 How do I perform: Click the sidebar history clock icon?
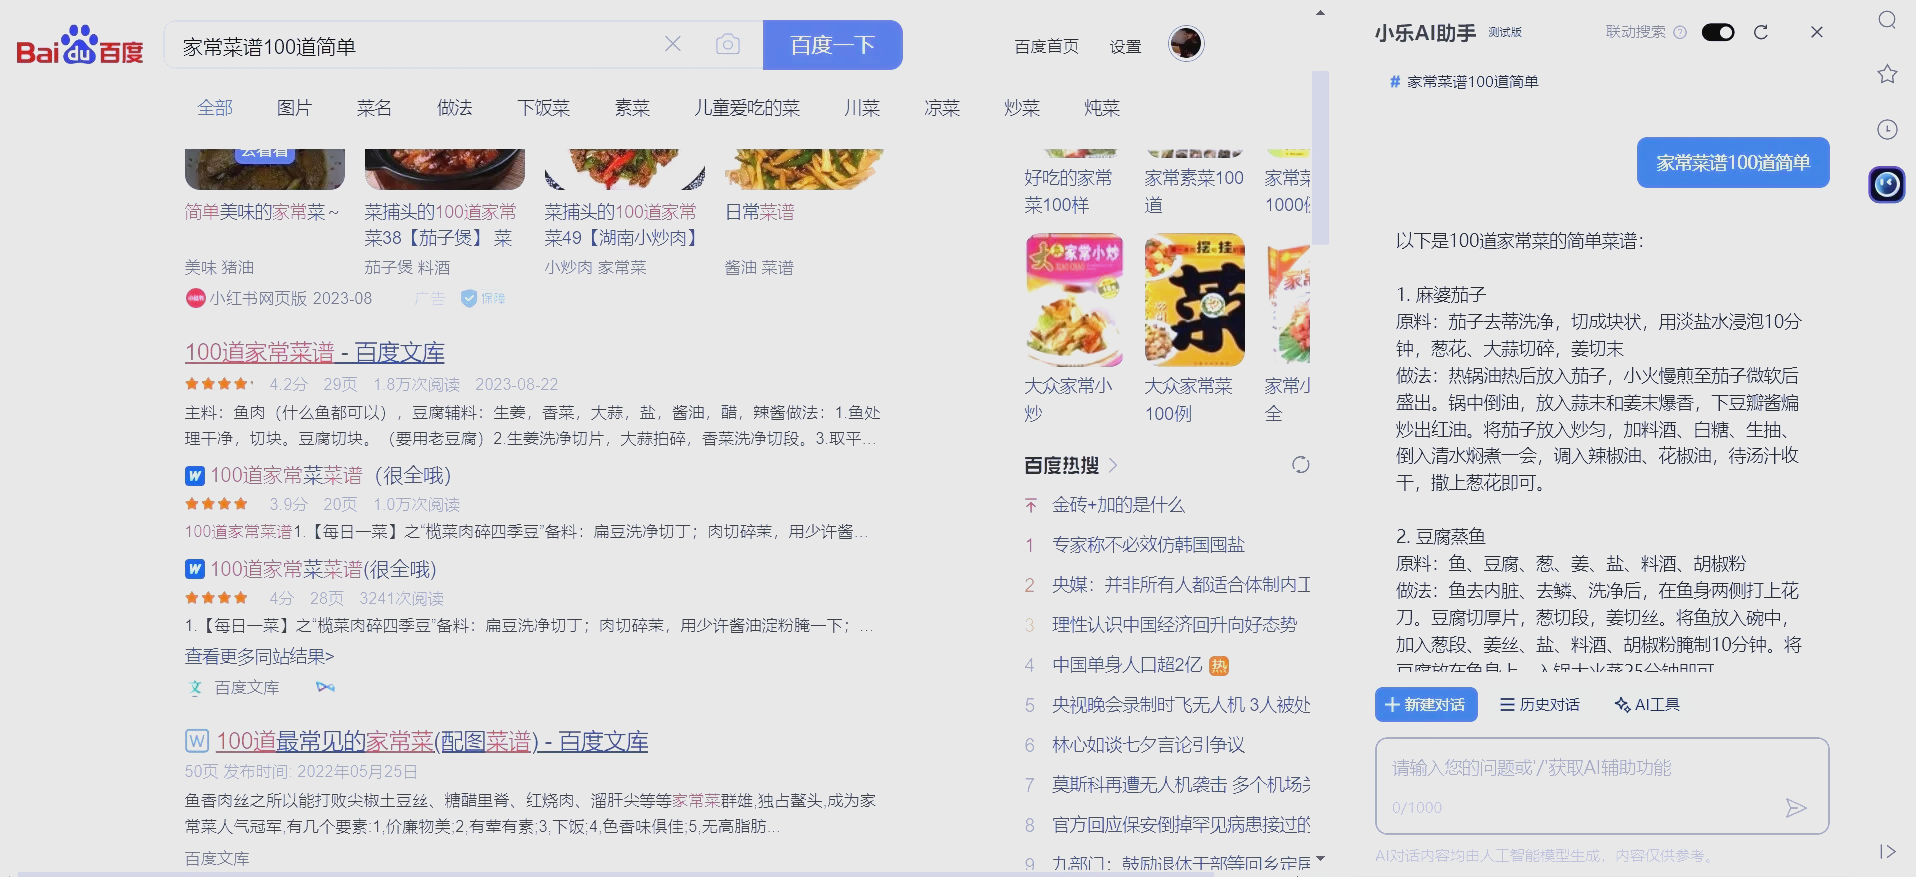[1887, 129]
